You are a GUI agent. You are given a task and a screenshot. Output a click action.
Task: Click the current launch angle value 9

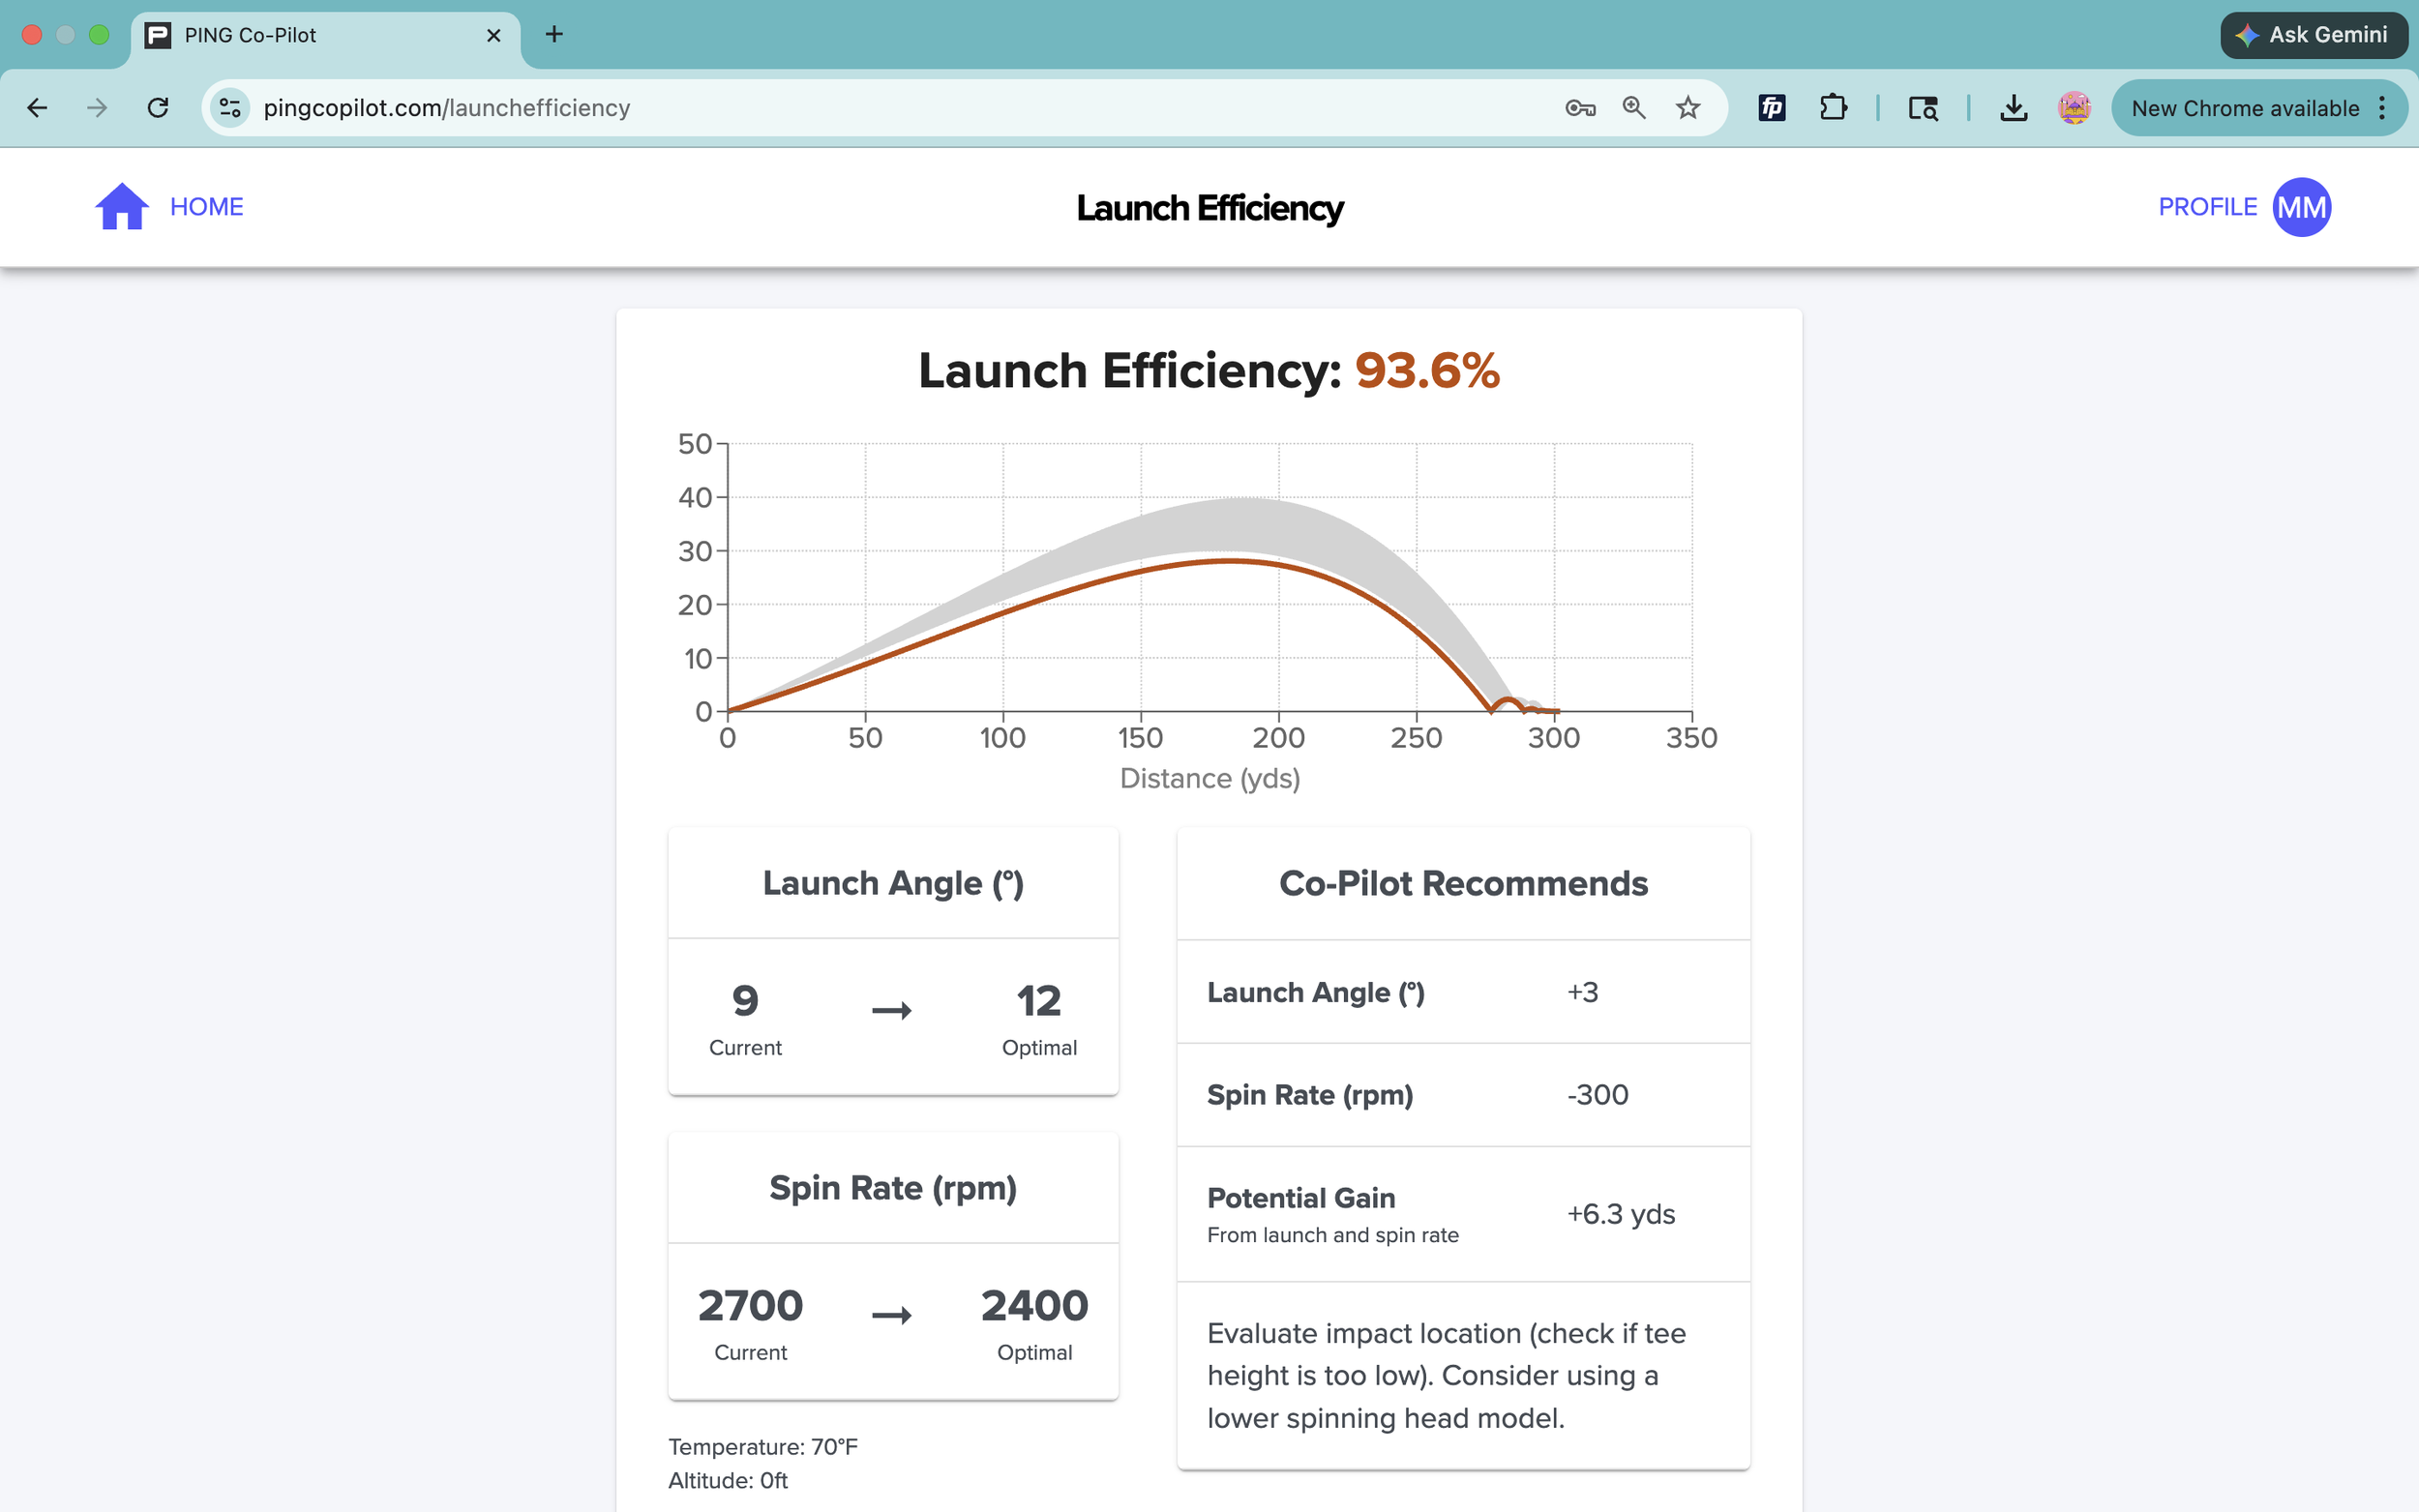[745, 1001]
